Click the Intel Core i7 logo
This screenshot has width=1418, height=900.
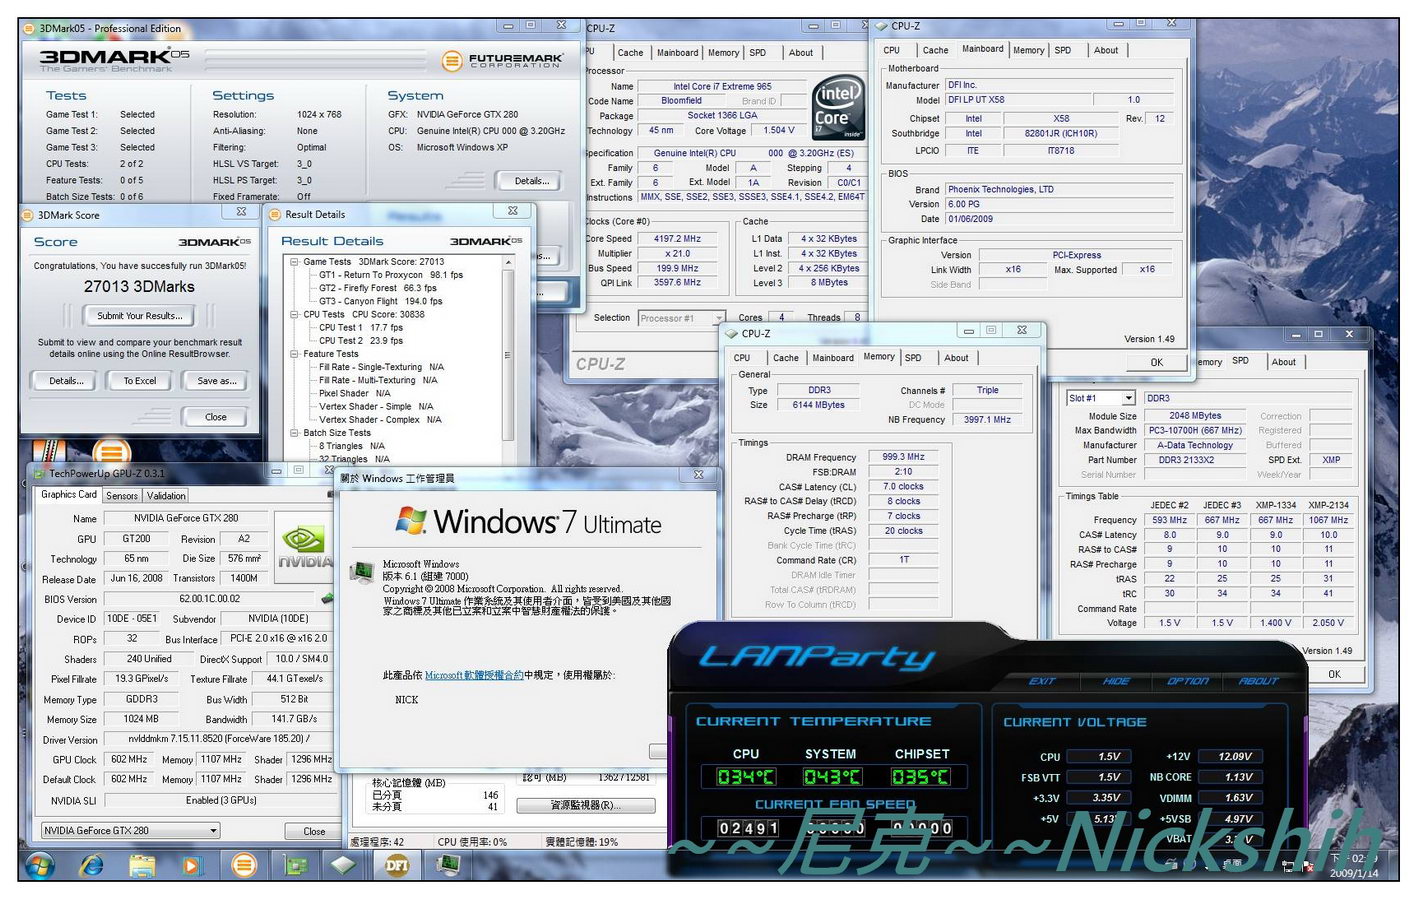tap(837, 107)
